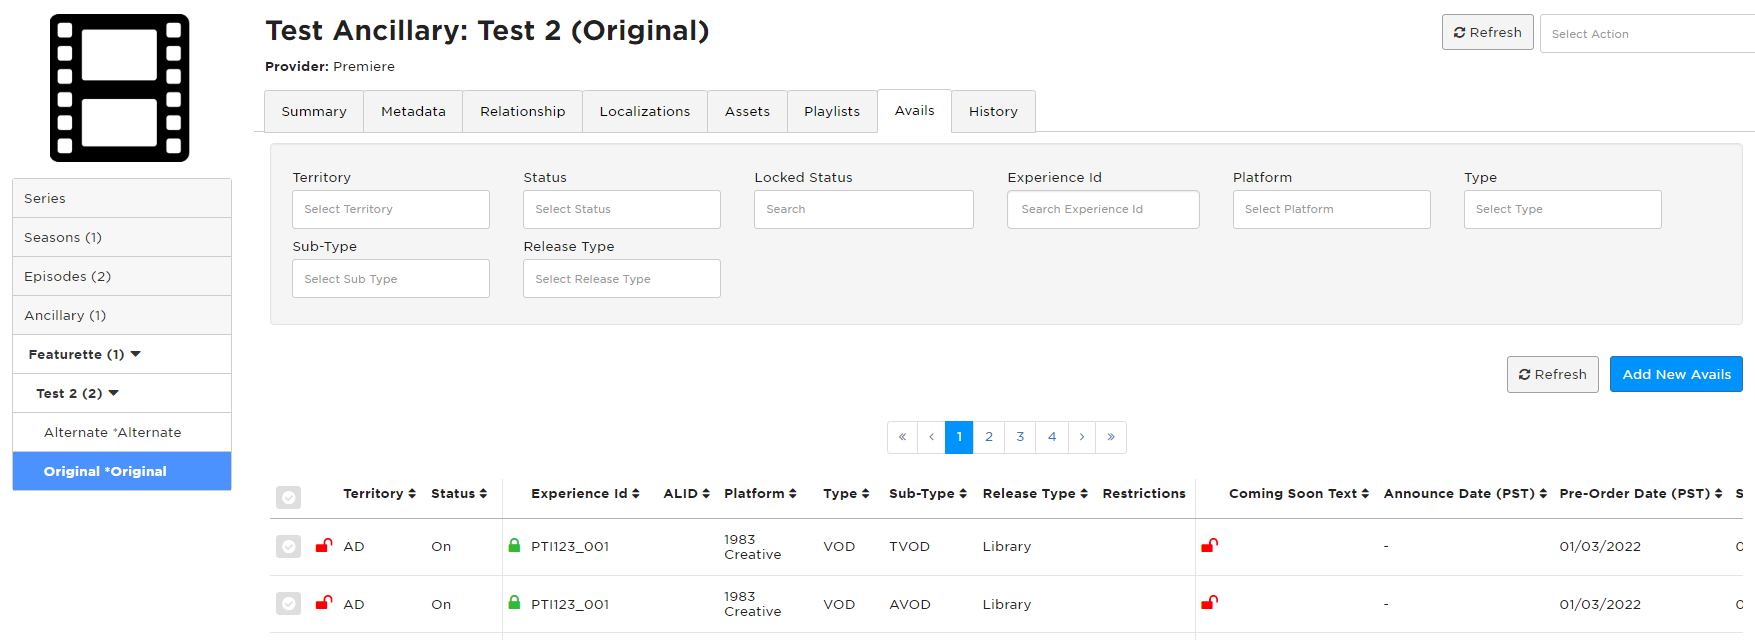Open the Select Status dropdown

622,209
